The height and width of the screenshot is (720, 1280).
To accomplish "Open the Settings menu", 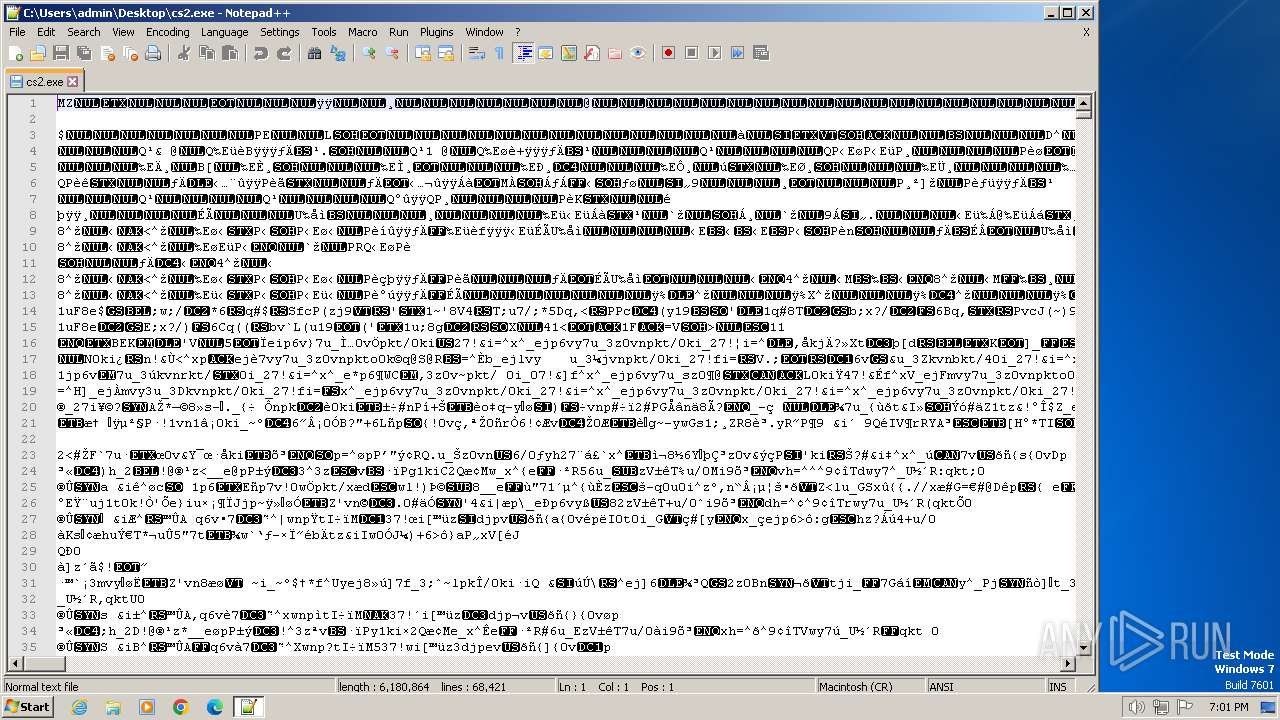I will (x=280, y=32).
